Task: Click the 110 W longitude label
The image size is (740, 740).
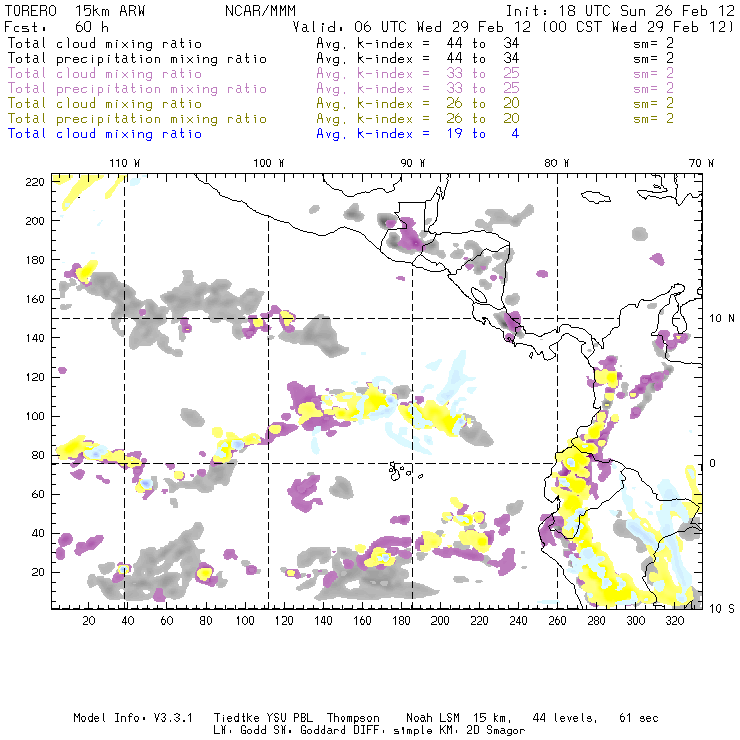Action: click(124, 163)
